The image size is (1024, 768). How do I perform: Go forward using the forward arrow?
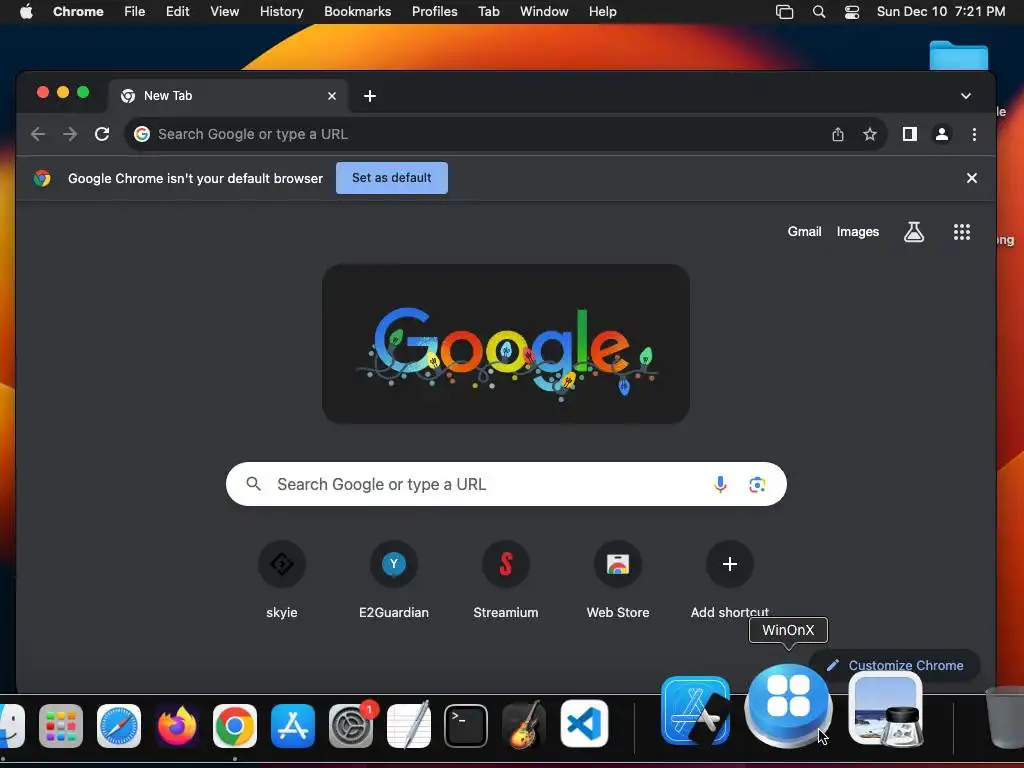coord(70,135)
